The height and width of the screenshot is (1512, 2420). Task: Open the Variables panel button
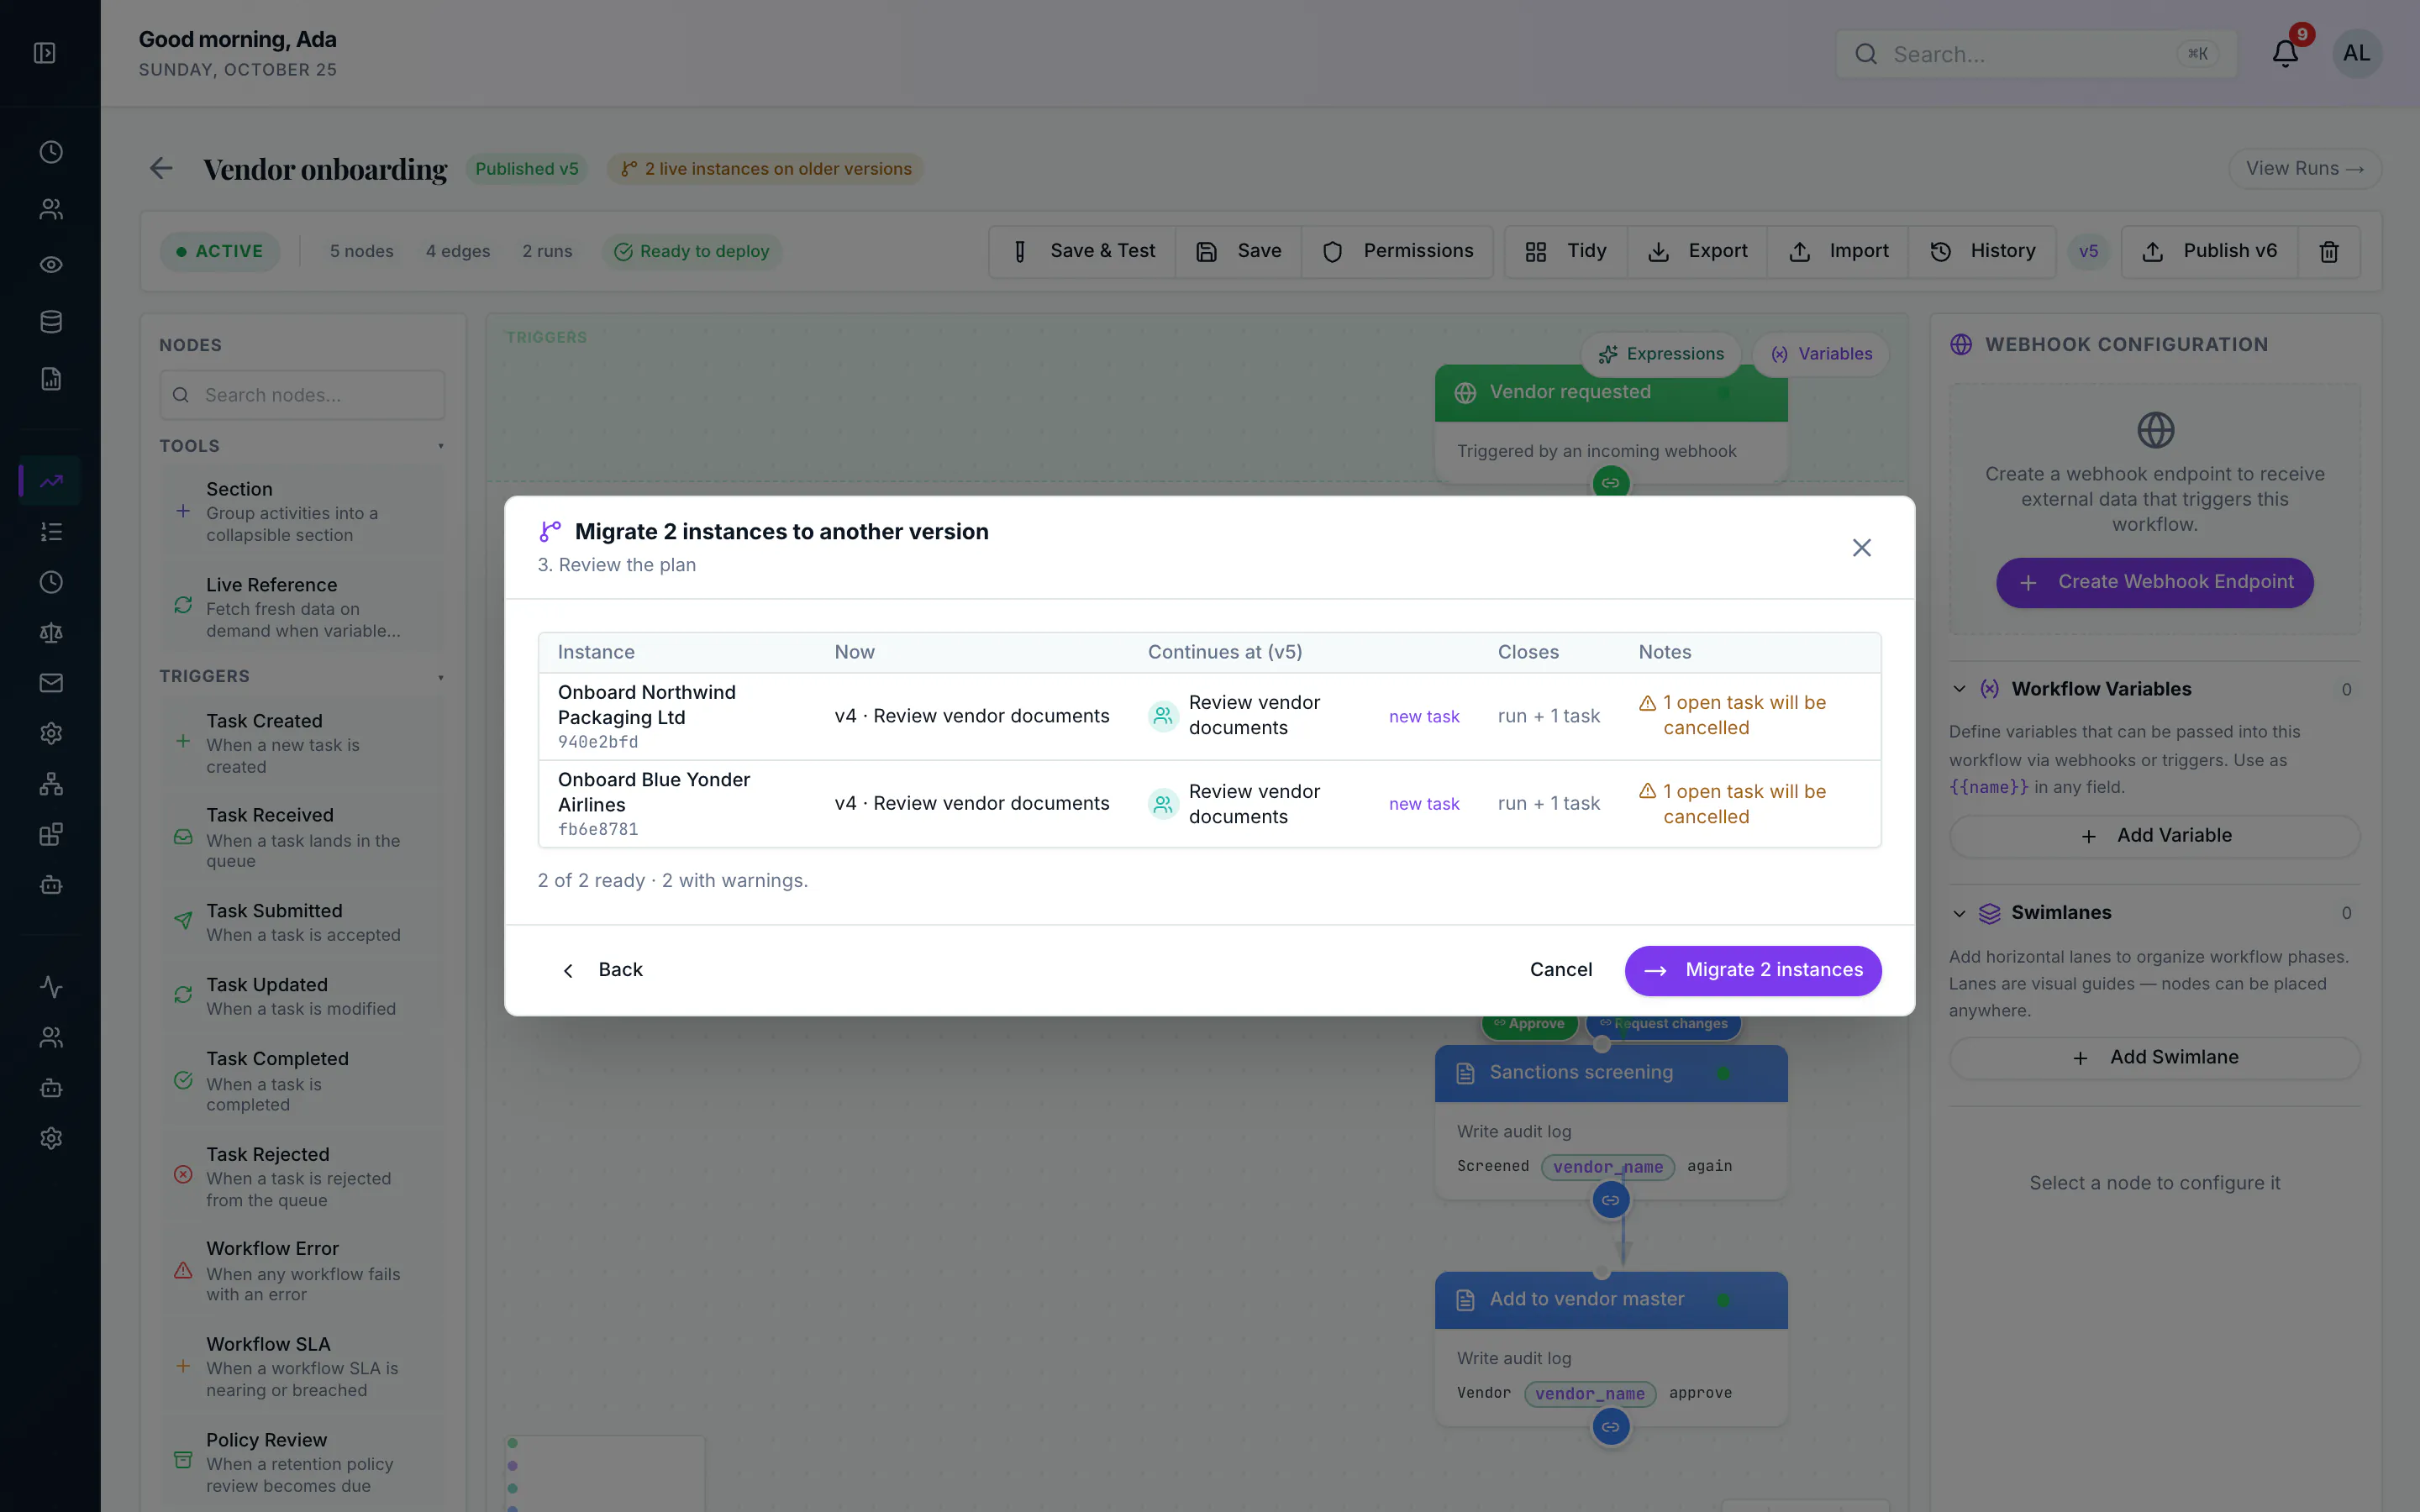[1820, 354]
